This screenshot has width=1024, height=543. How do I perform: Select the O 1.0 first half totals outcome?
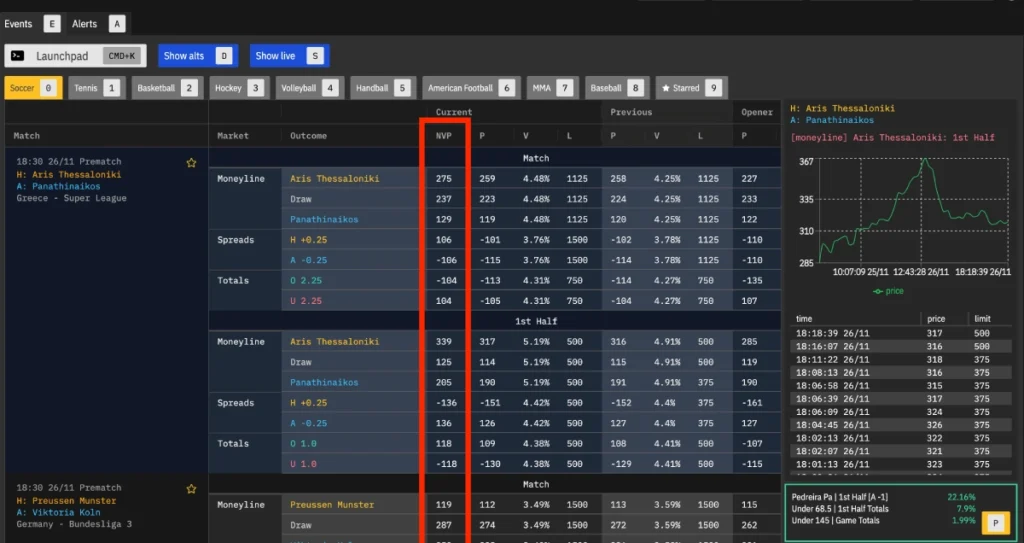[x=303, y=444]
